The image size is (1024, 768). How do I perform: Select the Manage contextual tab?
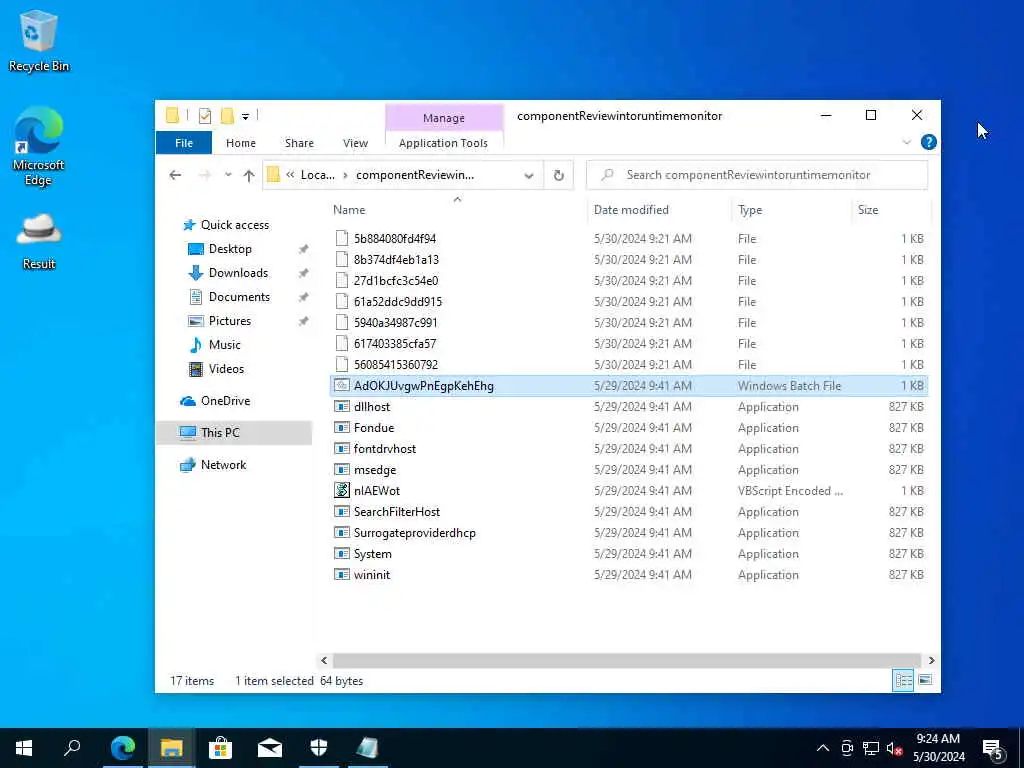coord(444,118)
